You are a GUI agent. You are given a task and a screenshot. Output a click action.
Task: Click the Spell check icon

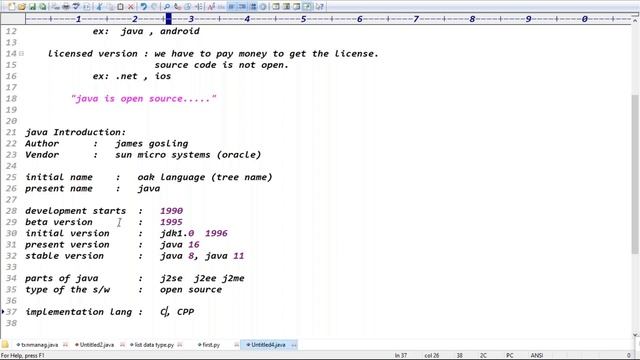point(76,7)
